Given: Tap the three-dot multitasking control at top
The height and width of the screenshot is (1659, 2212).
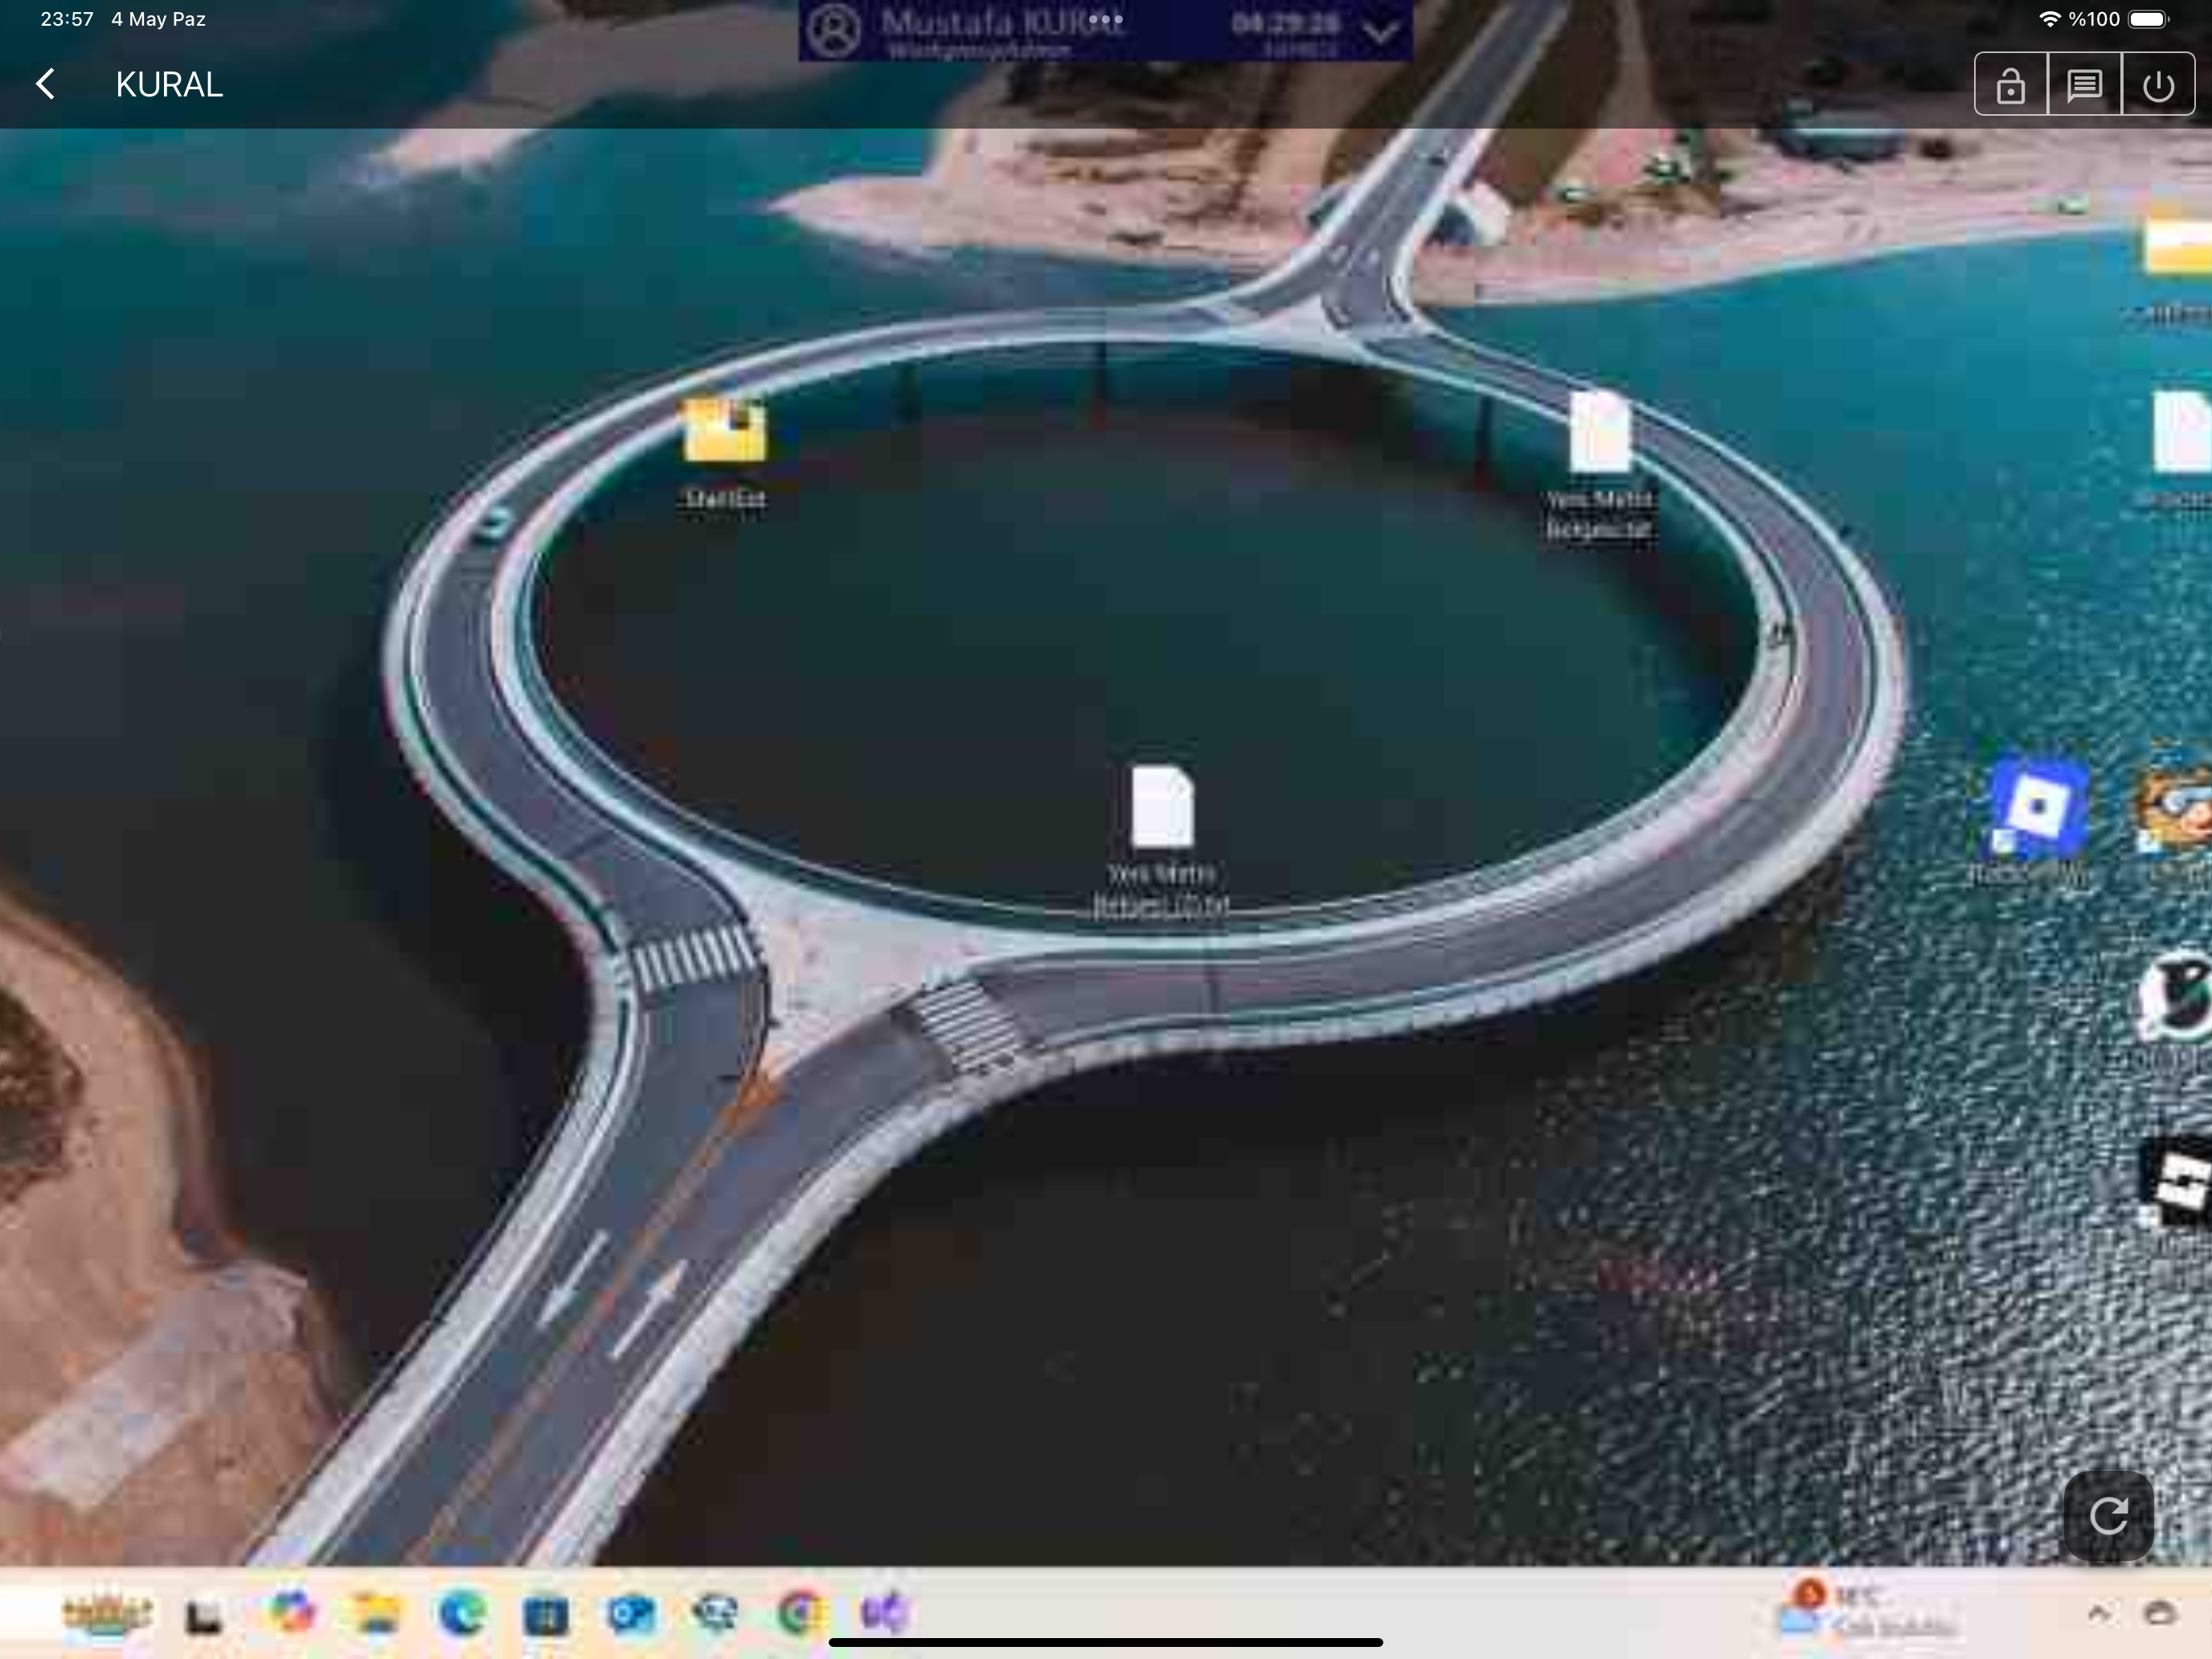Looking at the screenshot, I should pyautogui.click(x=1106, y=19).
